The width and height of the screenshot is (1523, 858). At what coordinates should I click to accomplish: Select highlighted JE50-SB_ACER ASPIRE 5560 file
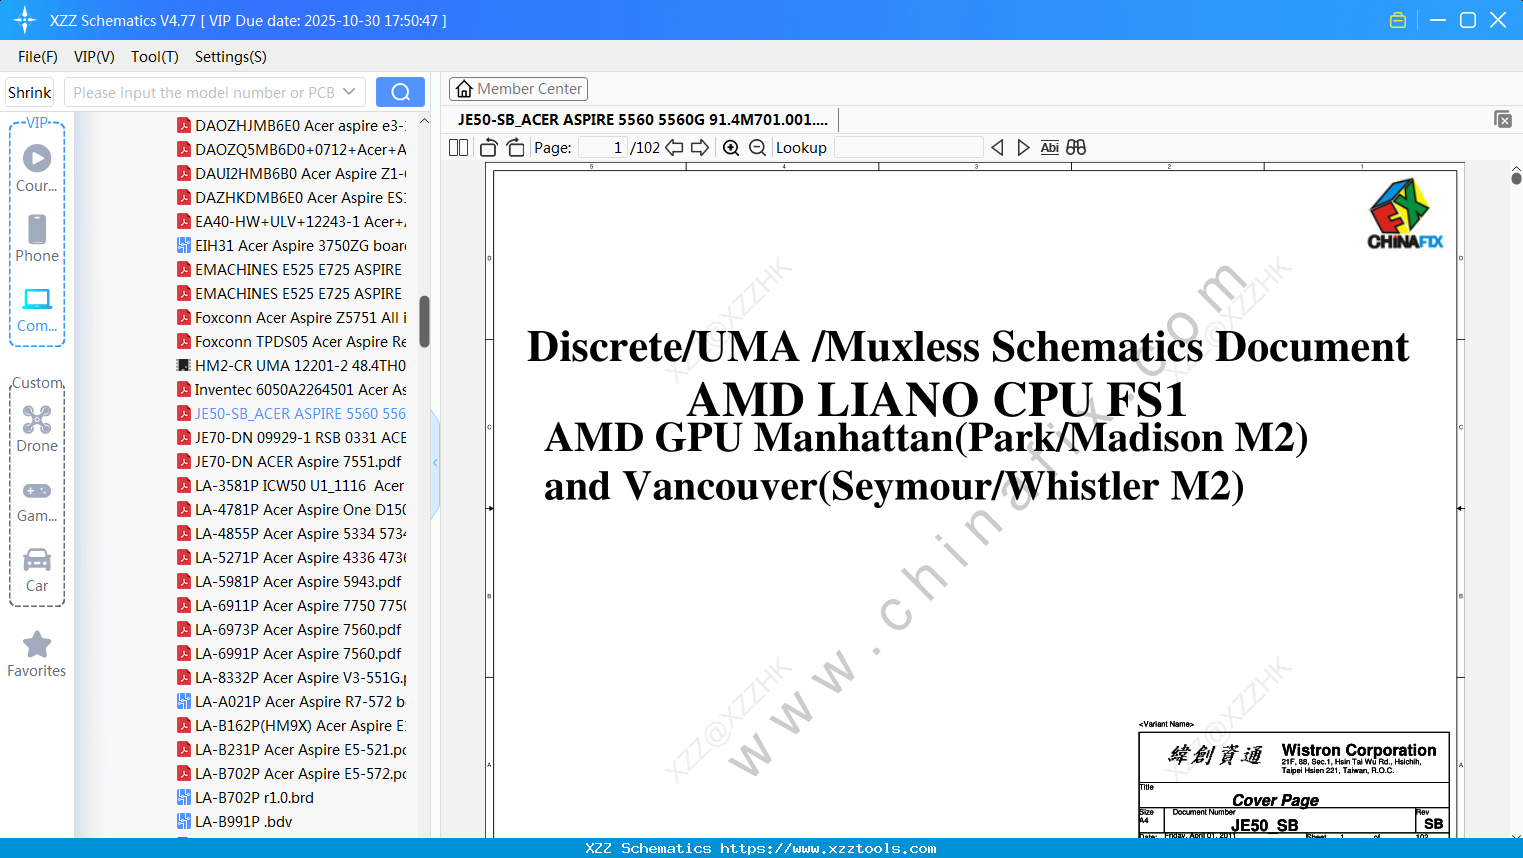292,413
